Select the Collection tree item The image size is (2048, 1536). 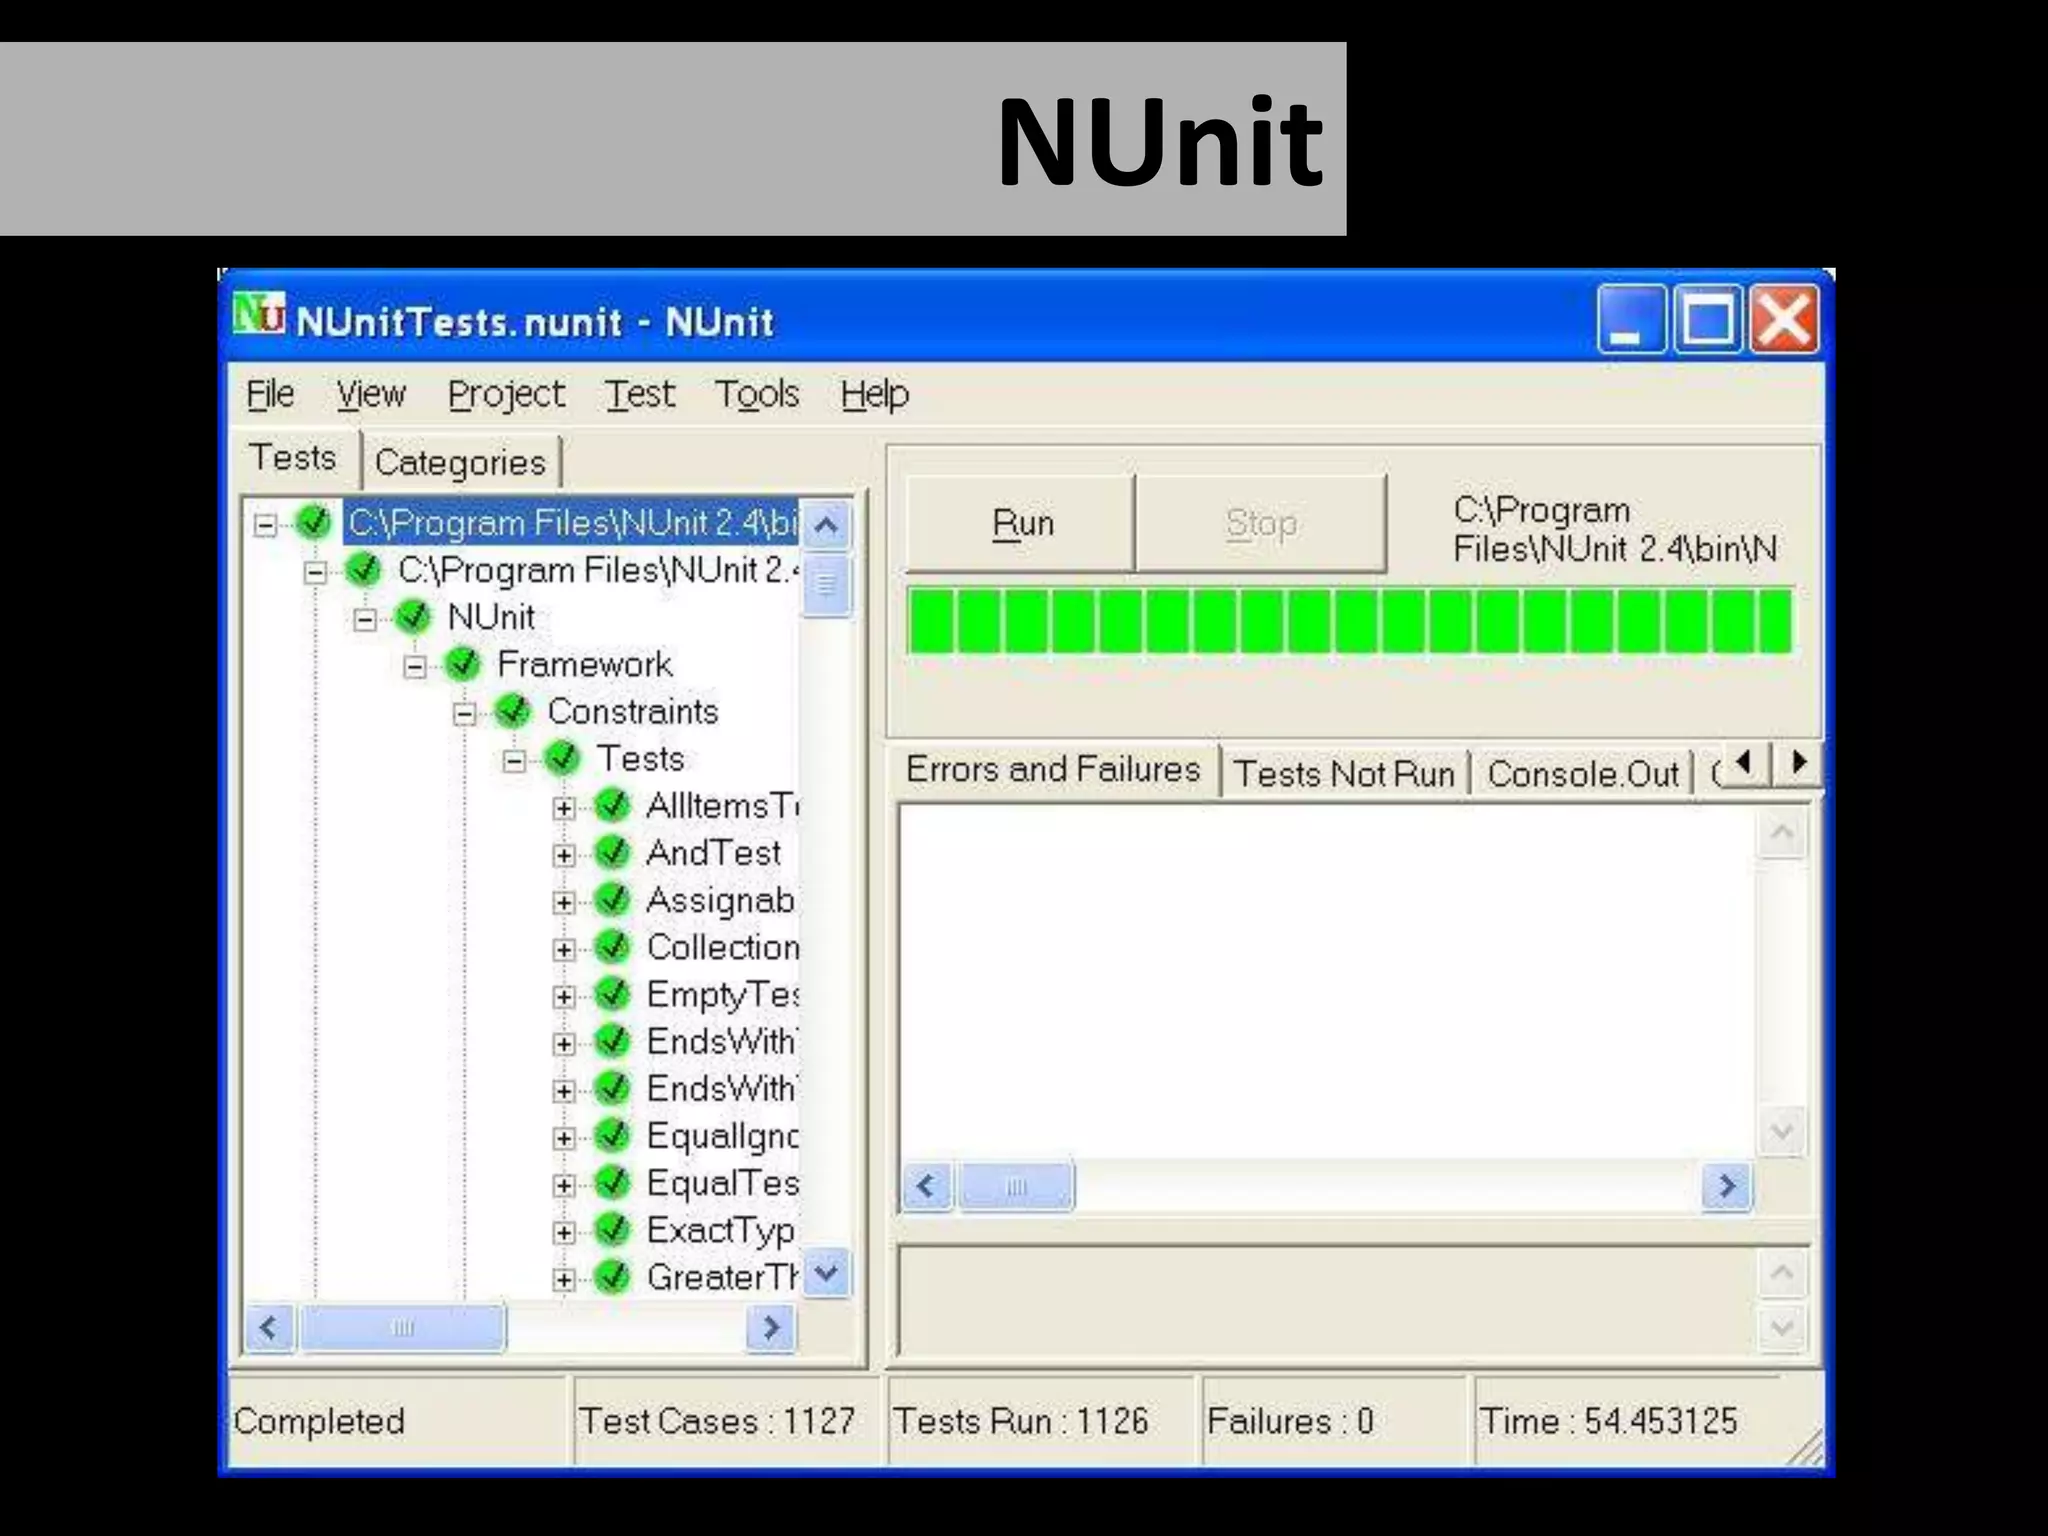click(x=723, y=947)
